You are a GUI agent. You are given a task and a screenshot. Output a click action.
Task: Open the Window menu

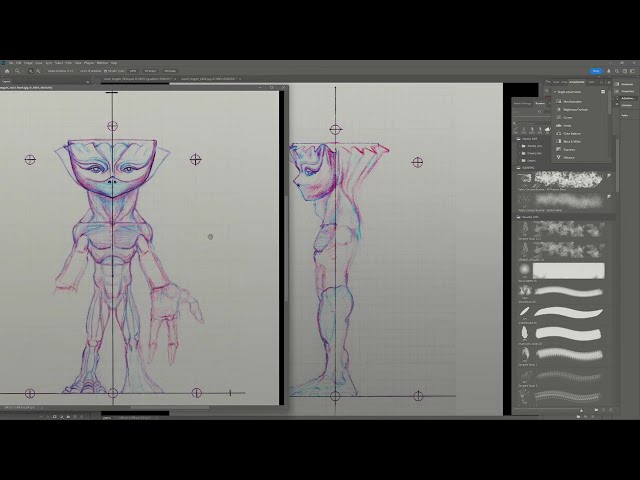102,63
